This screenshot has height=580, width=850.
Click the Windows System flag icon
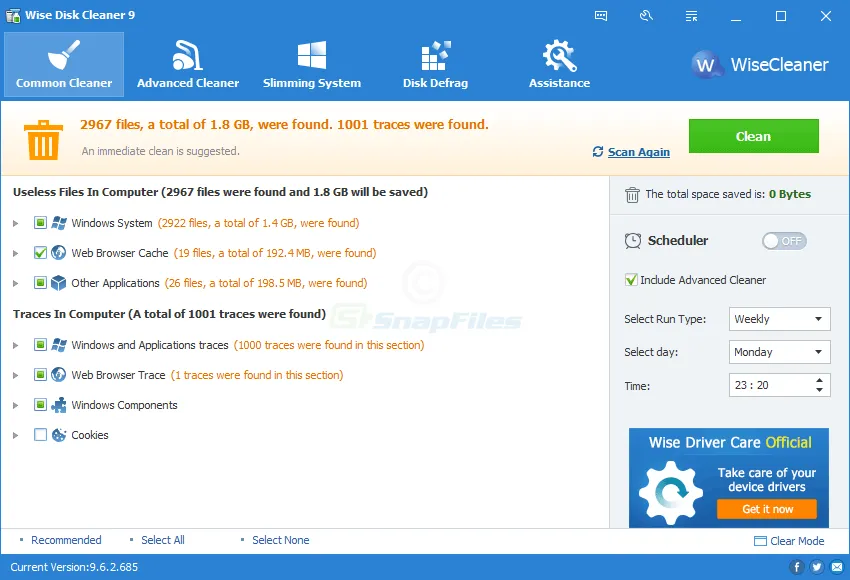click(59, 223)
